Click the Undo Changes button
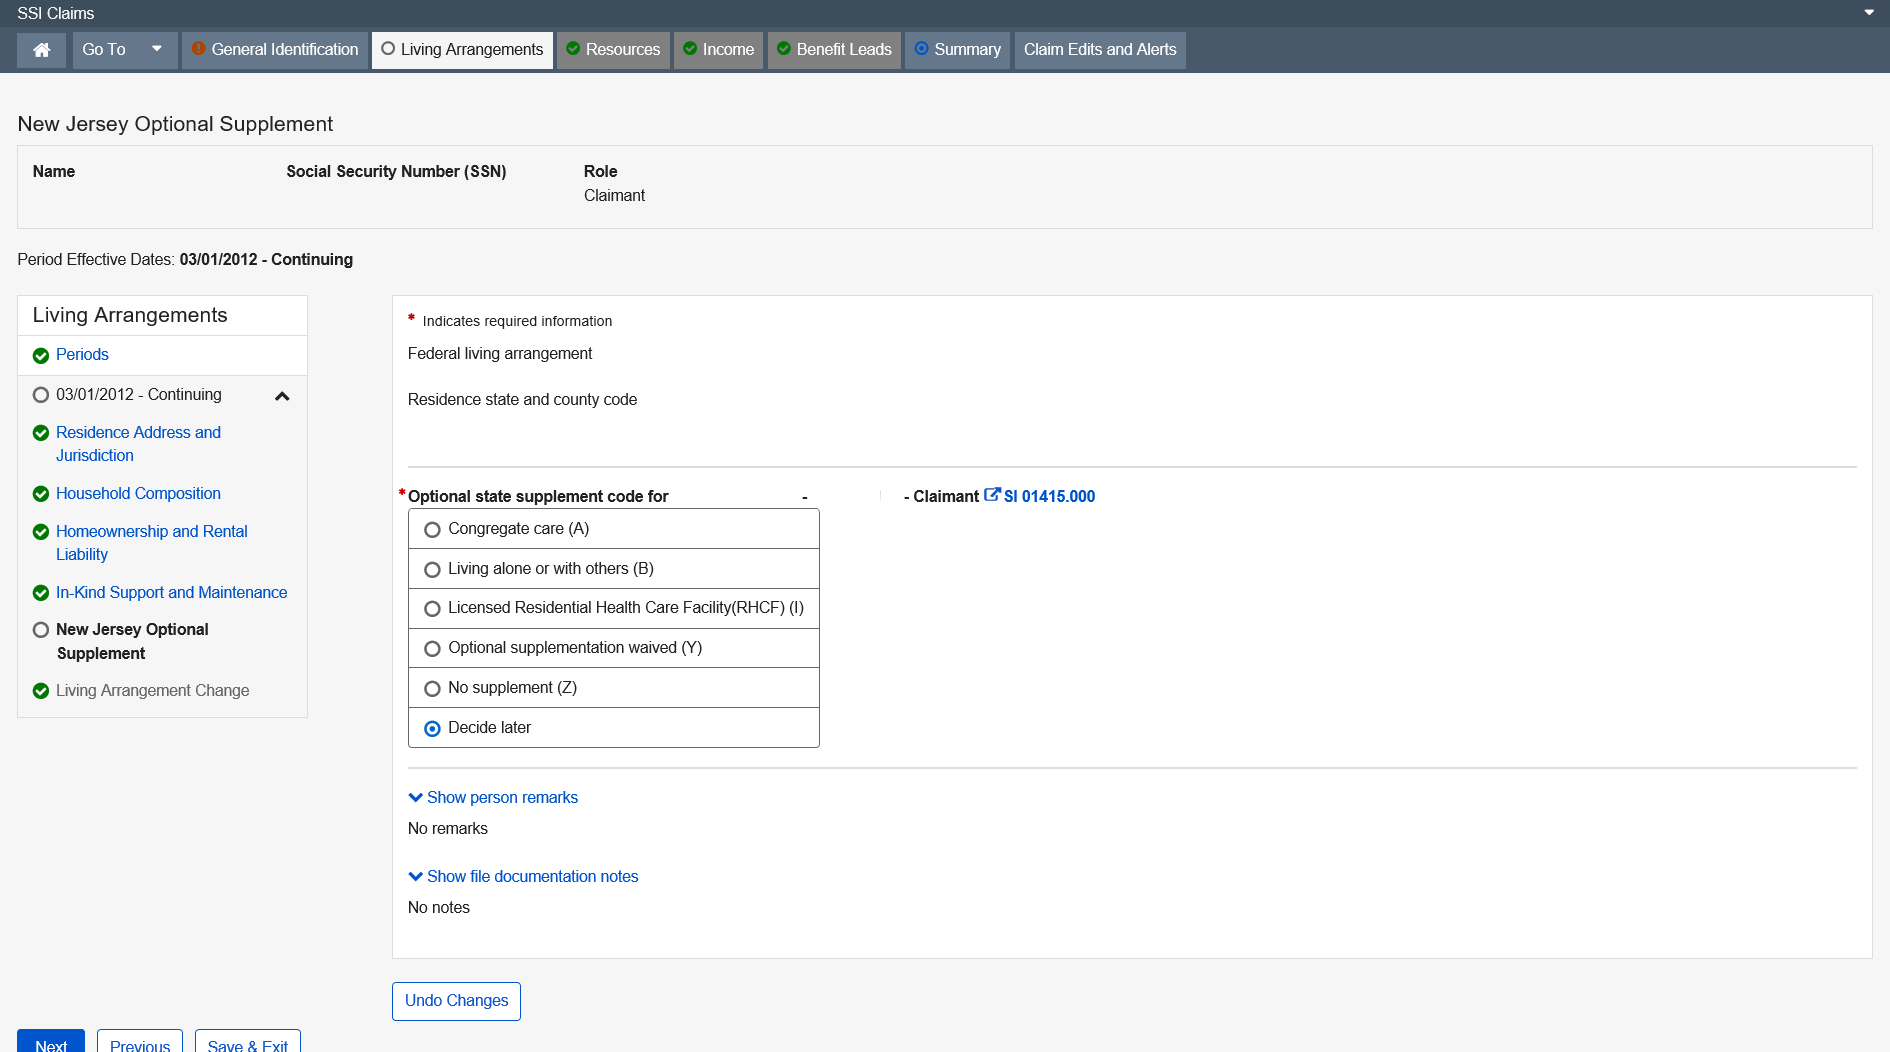The image size is (1890, 1052). (456, 1001)
